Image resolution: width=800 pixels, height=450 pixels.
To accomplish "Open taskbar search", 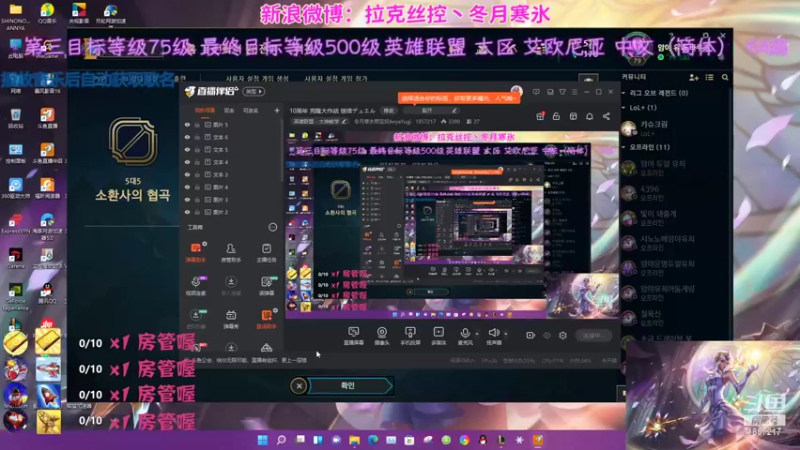I will coord(281,440).
